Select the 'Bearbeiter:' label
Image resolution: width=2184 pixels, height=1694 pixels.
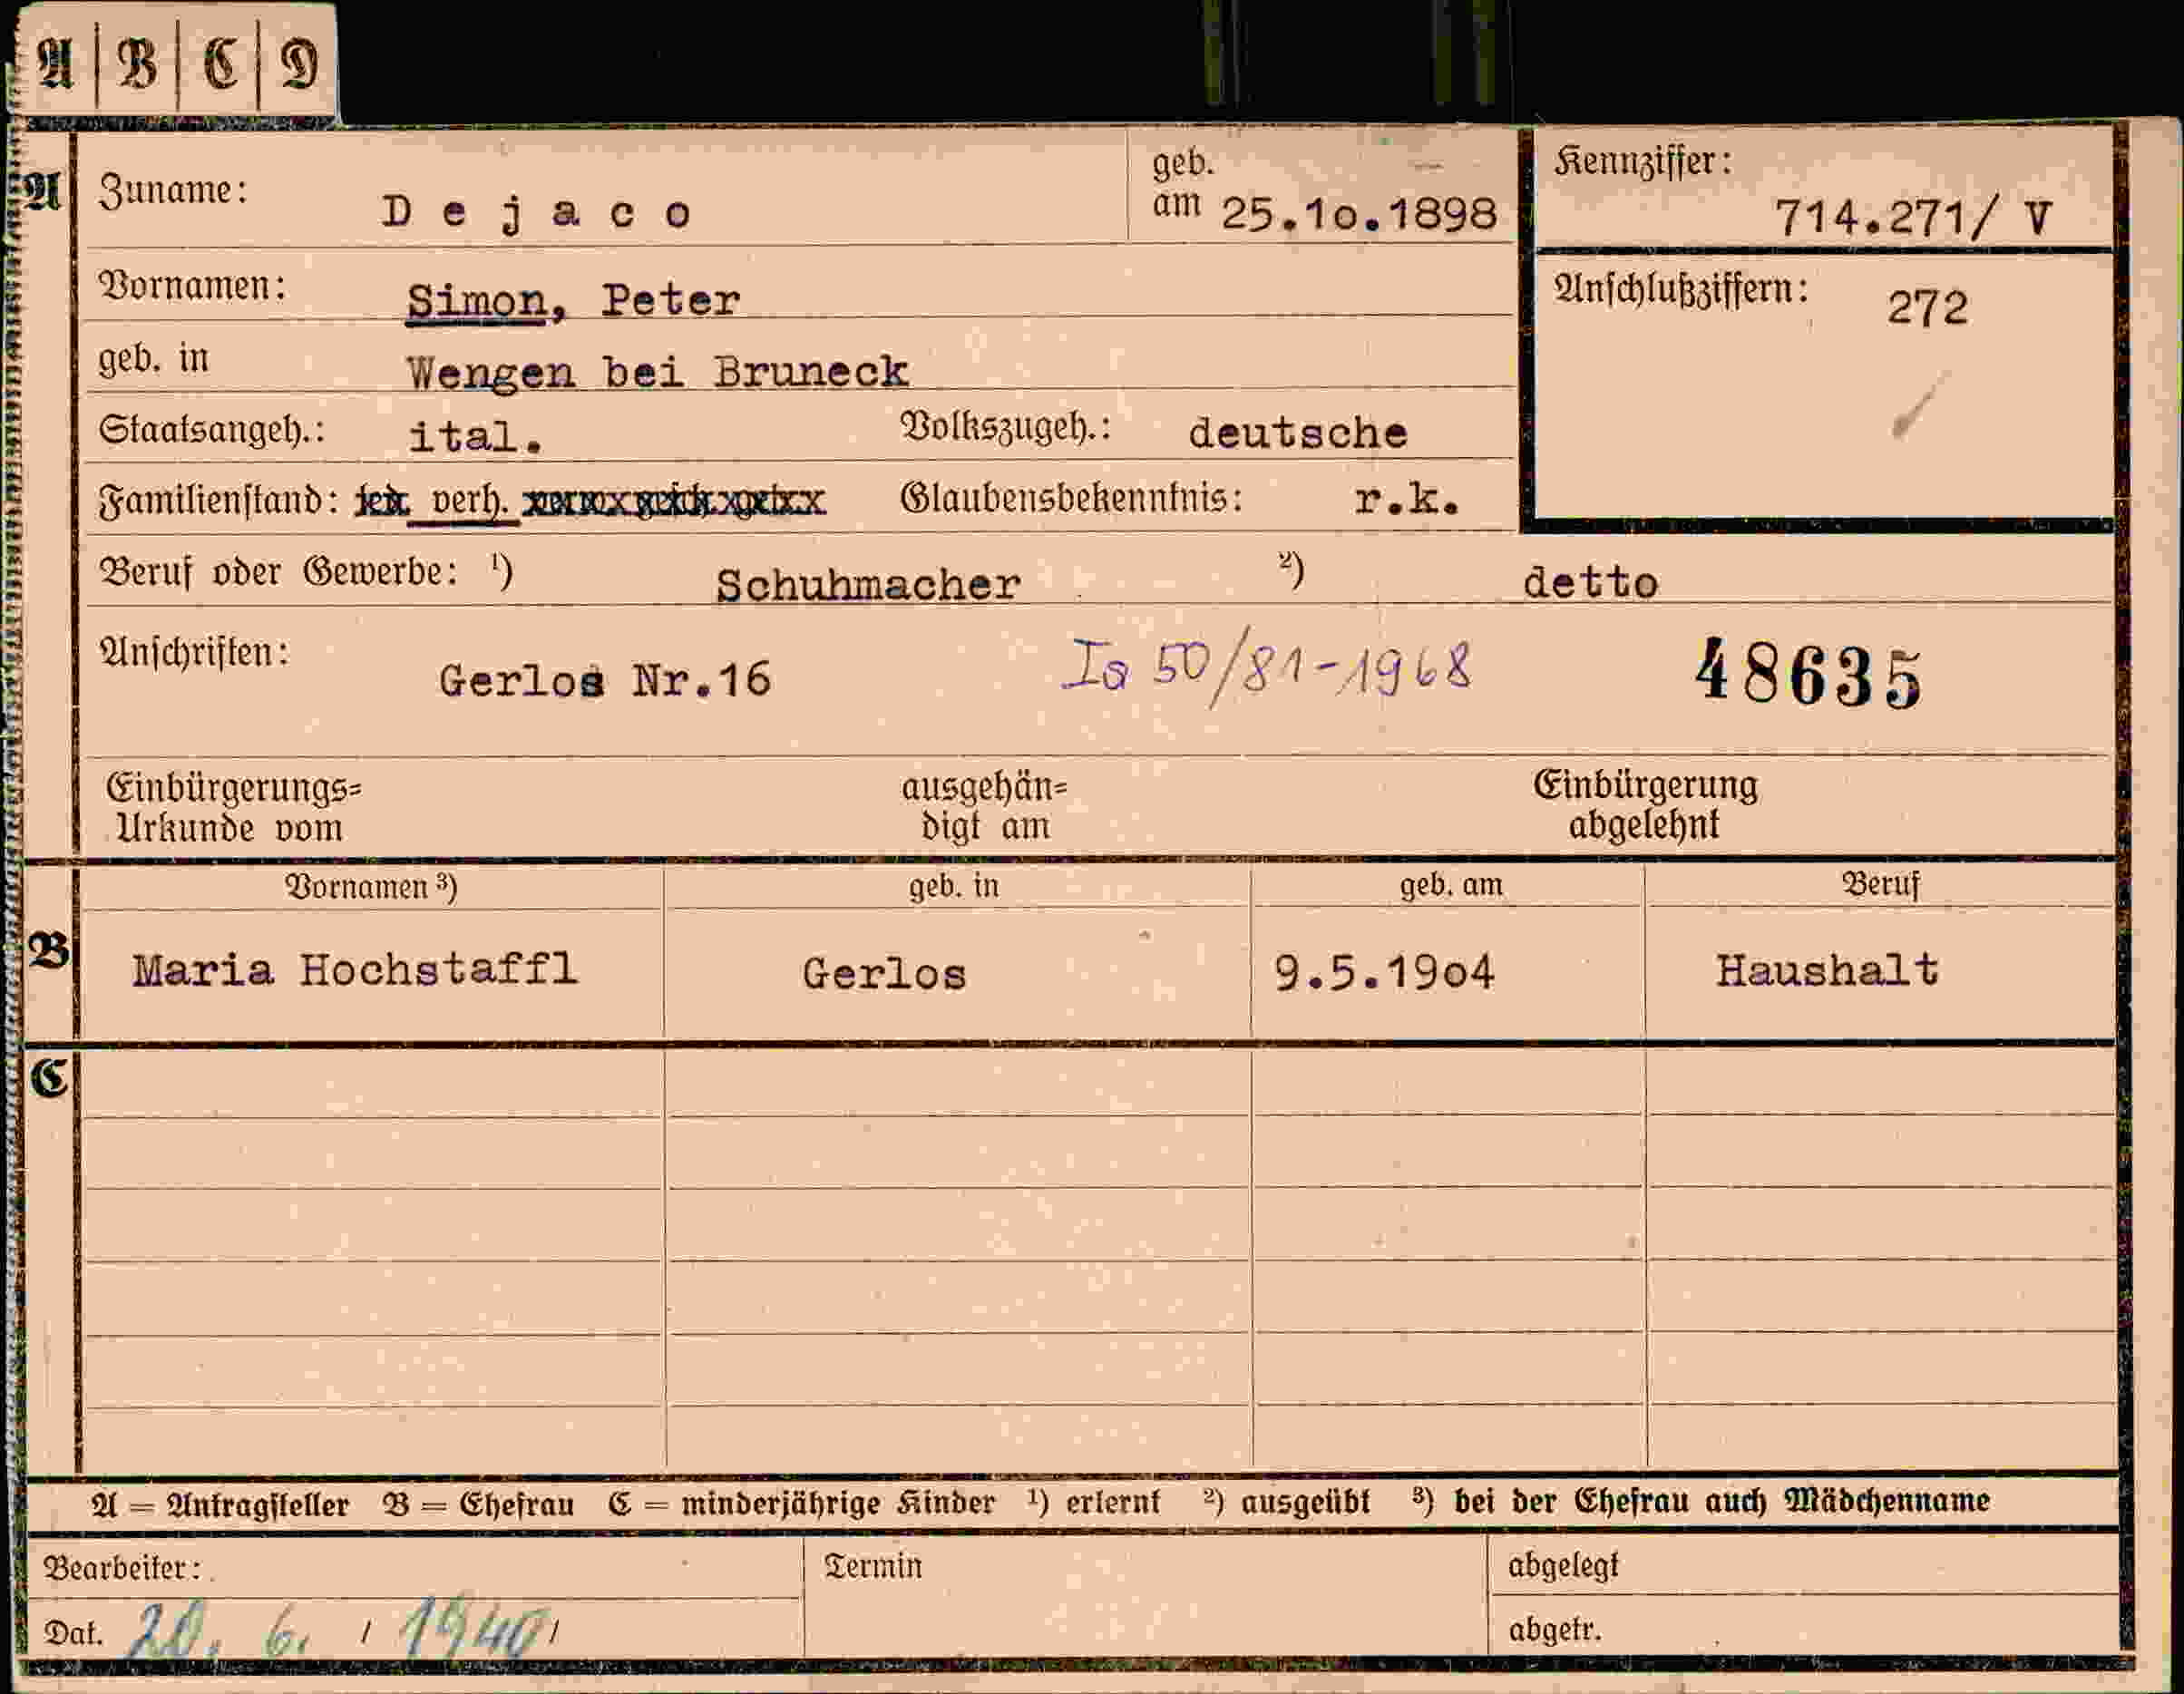(x=122, y=1567)
